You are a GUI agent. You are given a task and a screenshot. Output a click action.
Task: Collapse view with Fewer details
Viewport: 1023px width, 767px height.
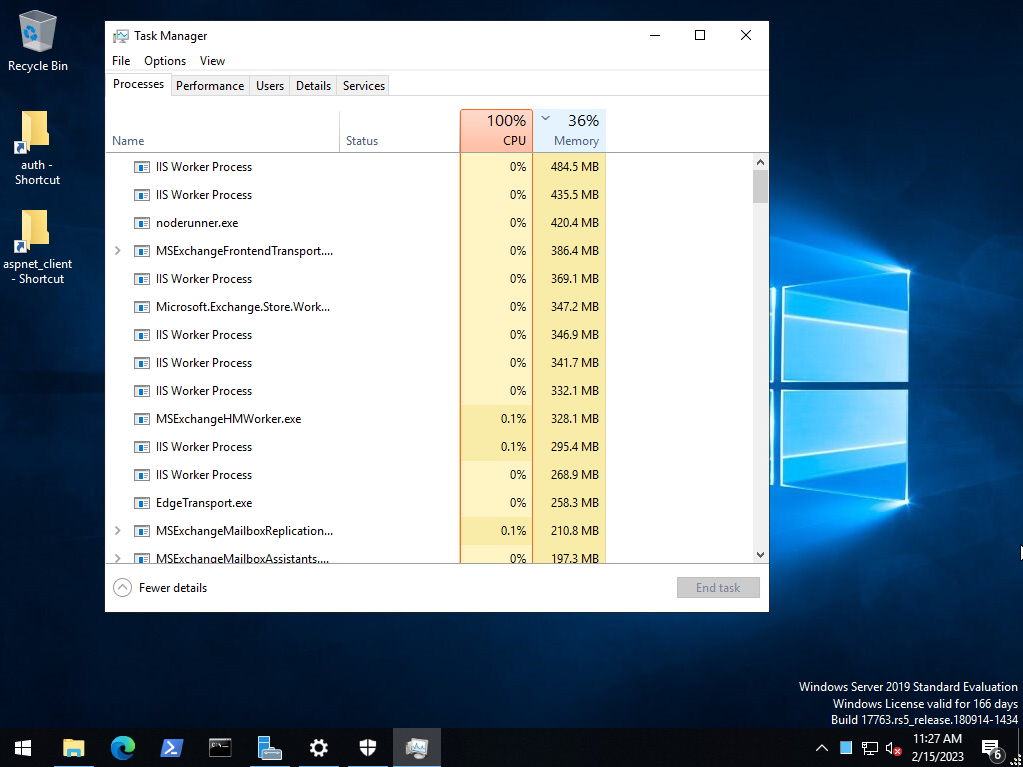pos(160,588)
